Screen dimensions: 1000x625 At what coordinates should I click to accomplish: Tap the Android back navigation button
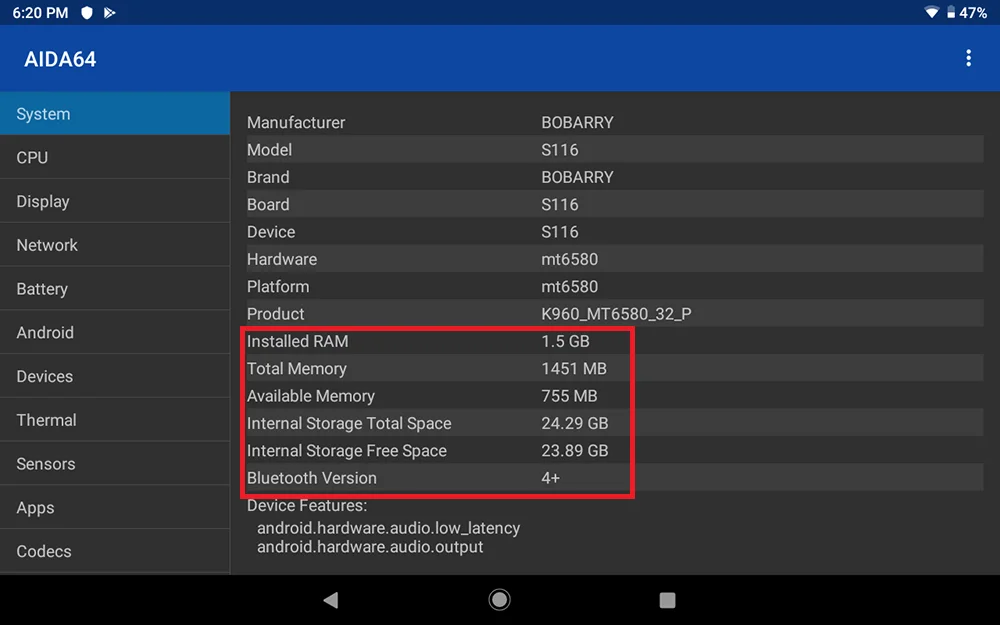[330, 599]
